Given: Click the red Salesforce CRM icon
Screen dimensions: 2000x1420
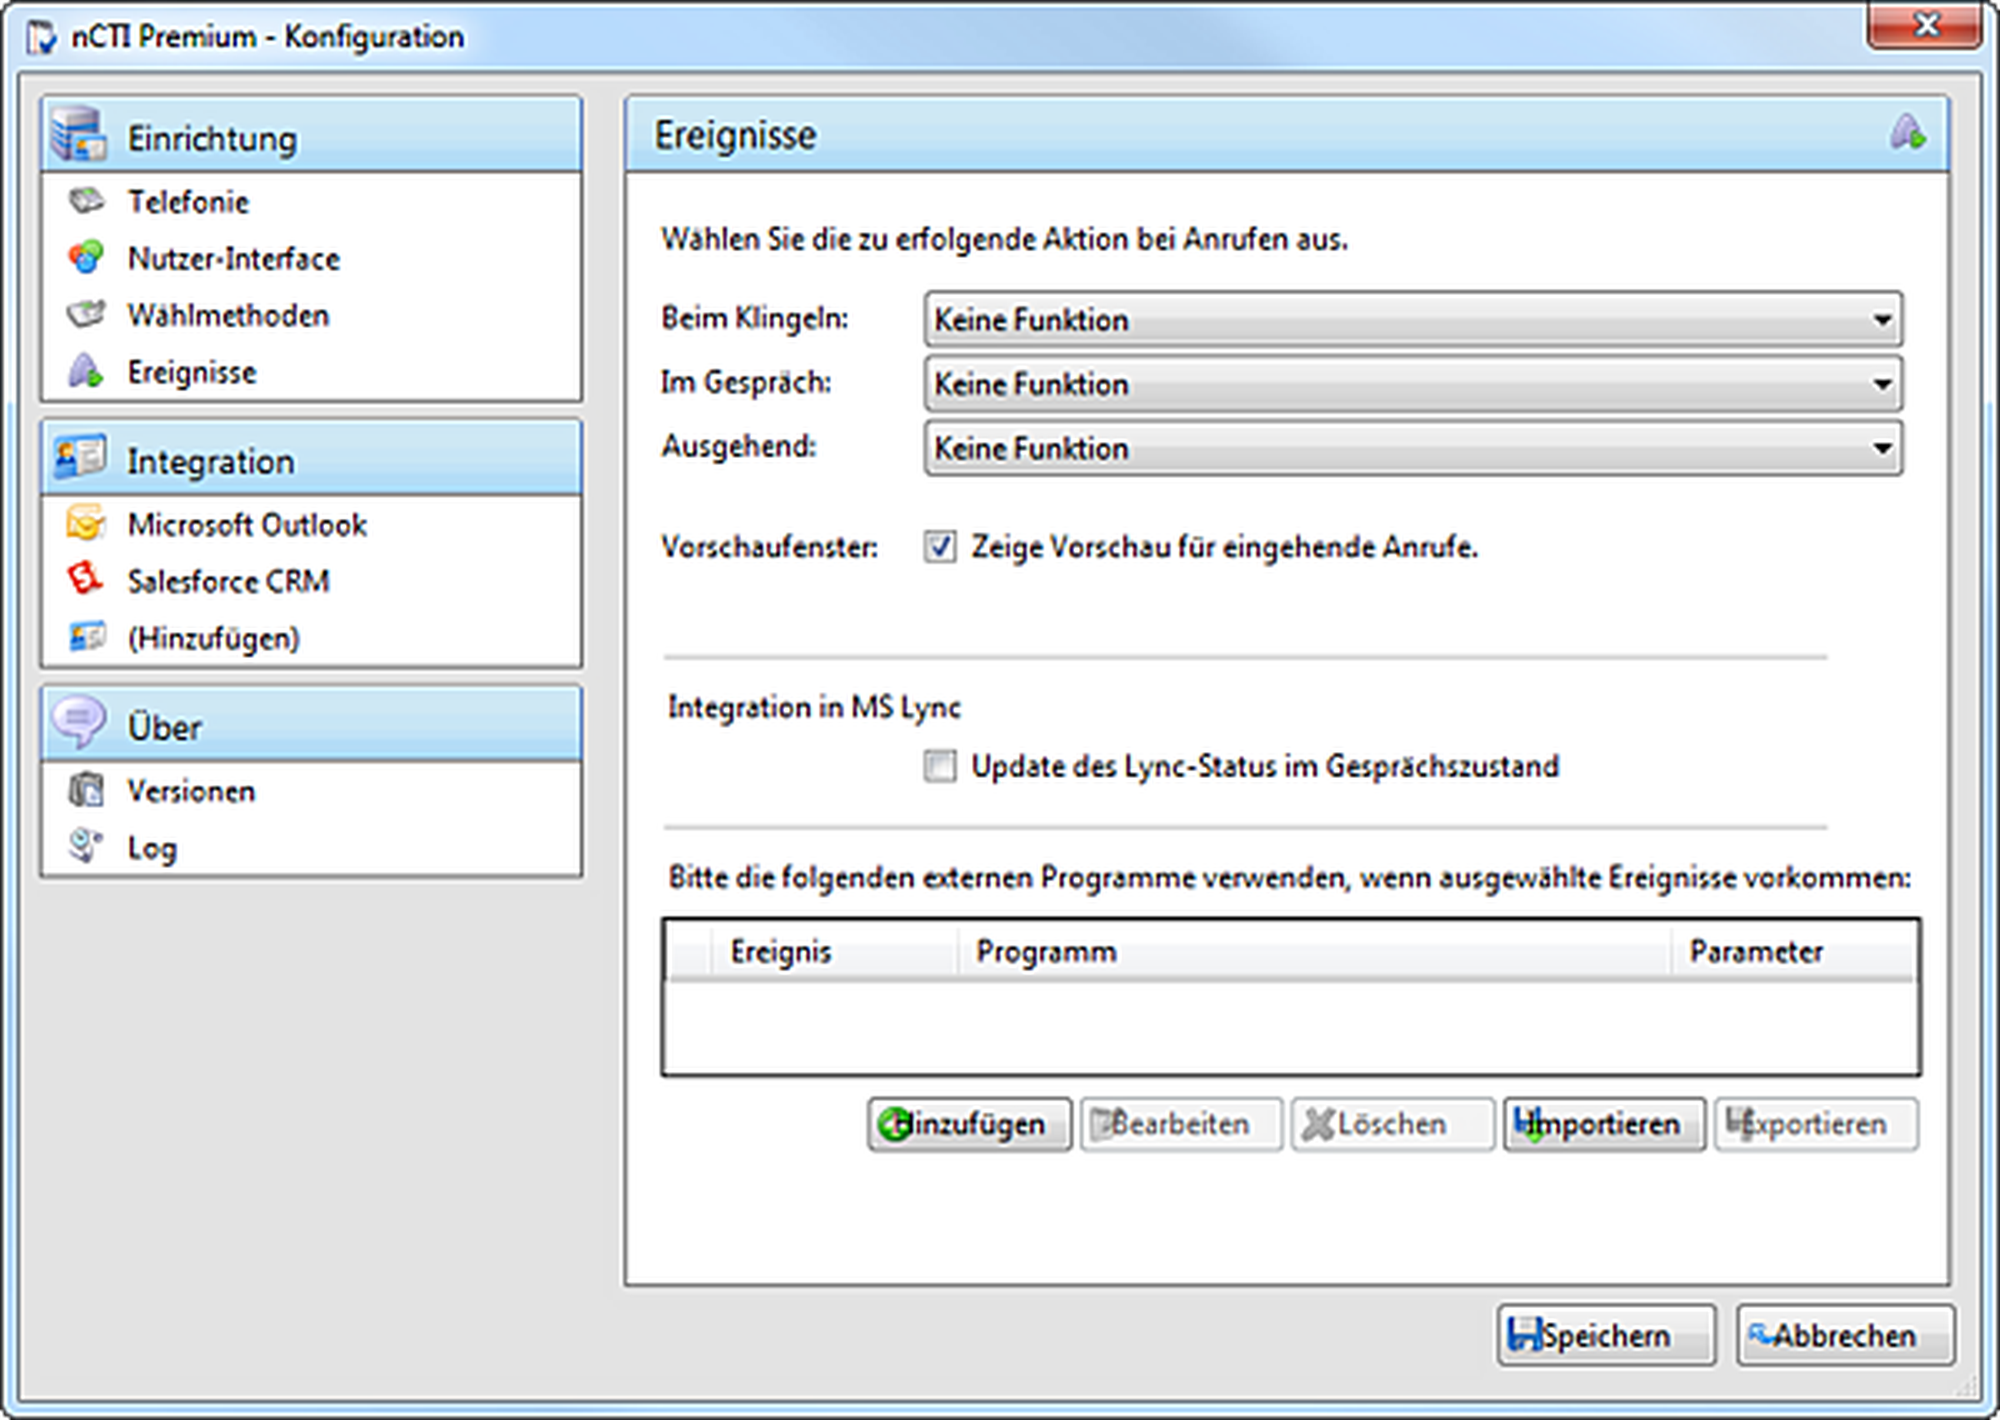Looking at the screenshot, I should click(x=86, y=580).
